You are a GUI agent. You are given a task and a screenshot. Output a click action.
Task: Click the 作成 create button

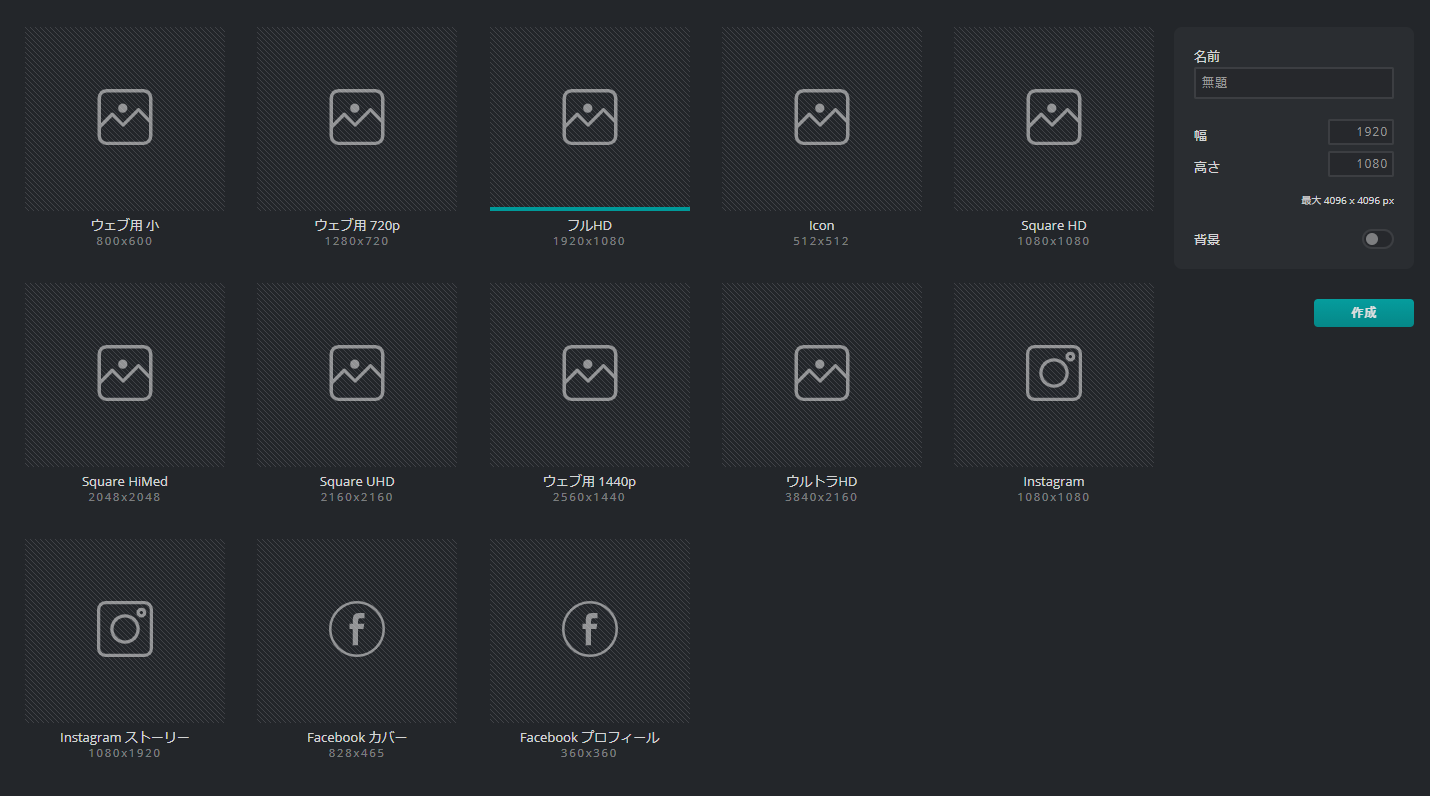click(x=1363, y=313)
